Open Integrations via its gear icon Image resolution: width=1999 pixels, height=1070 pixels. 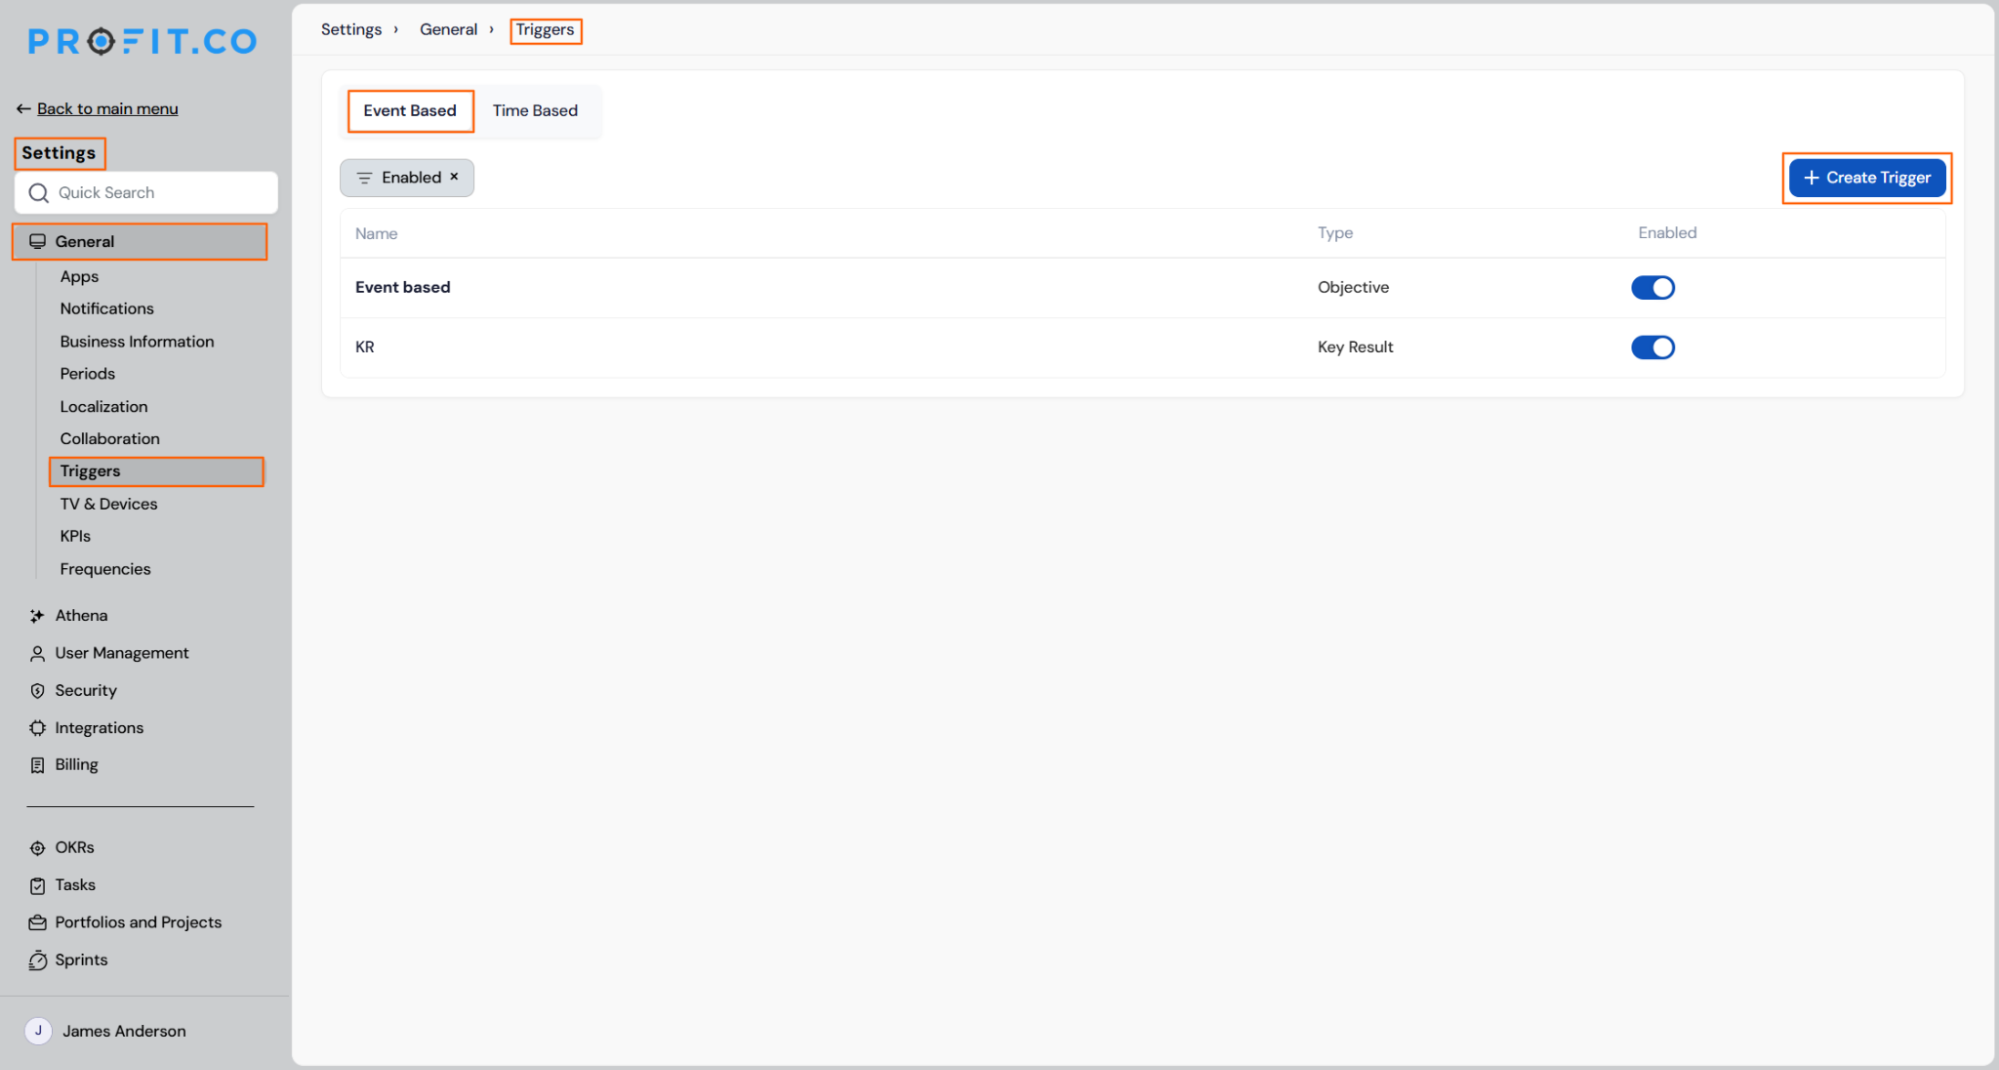(x=37, y=728)
